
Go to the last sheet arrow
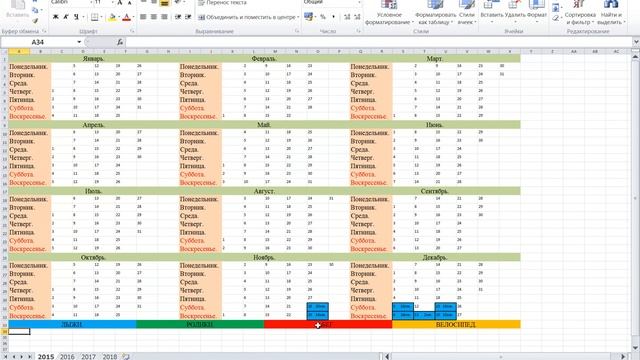pos(29,356)
